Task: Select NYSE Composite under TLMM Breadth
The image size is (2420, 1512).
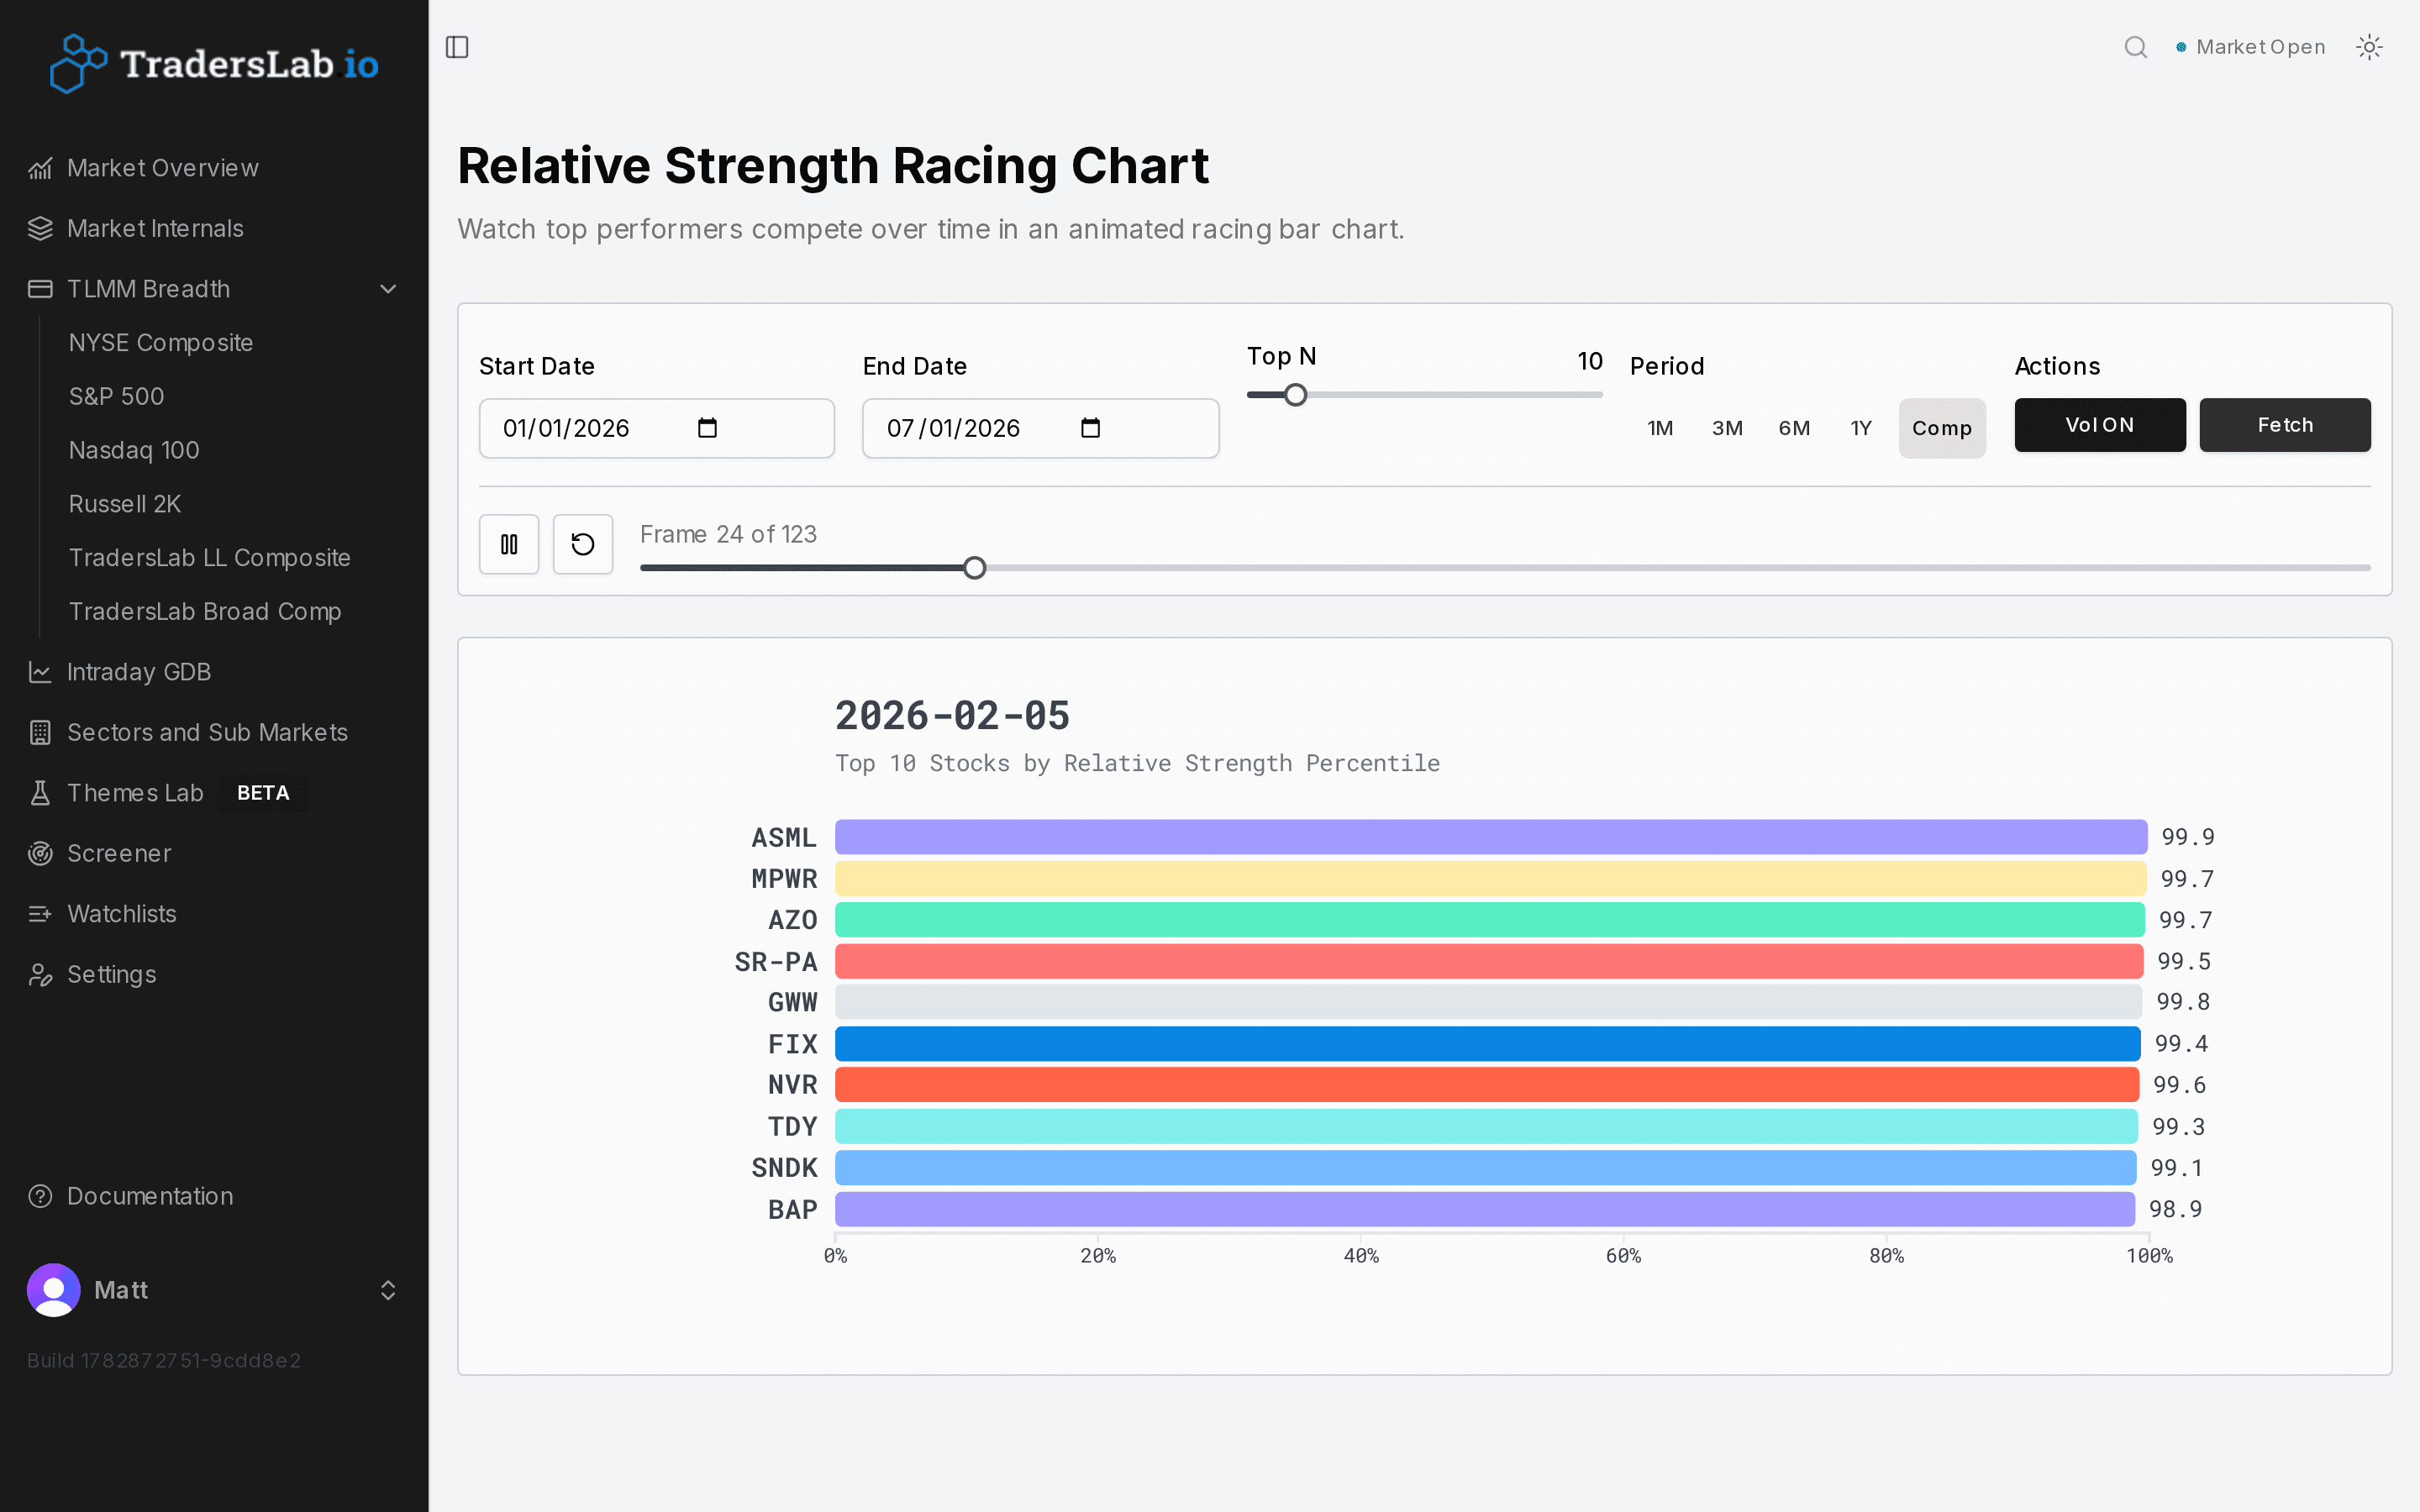Action: click(161, 343)
